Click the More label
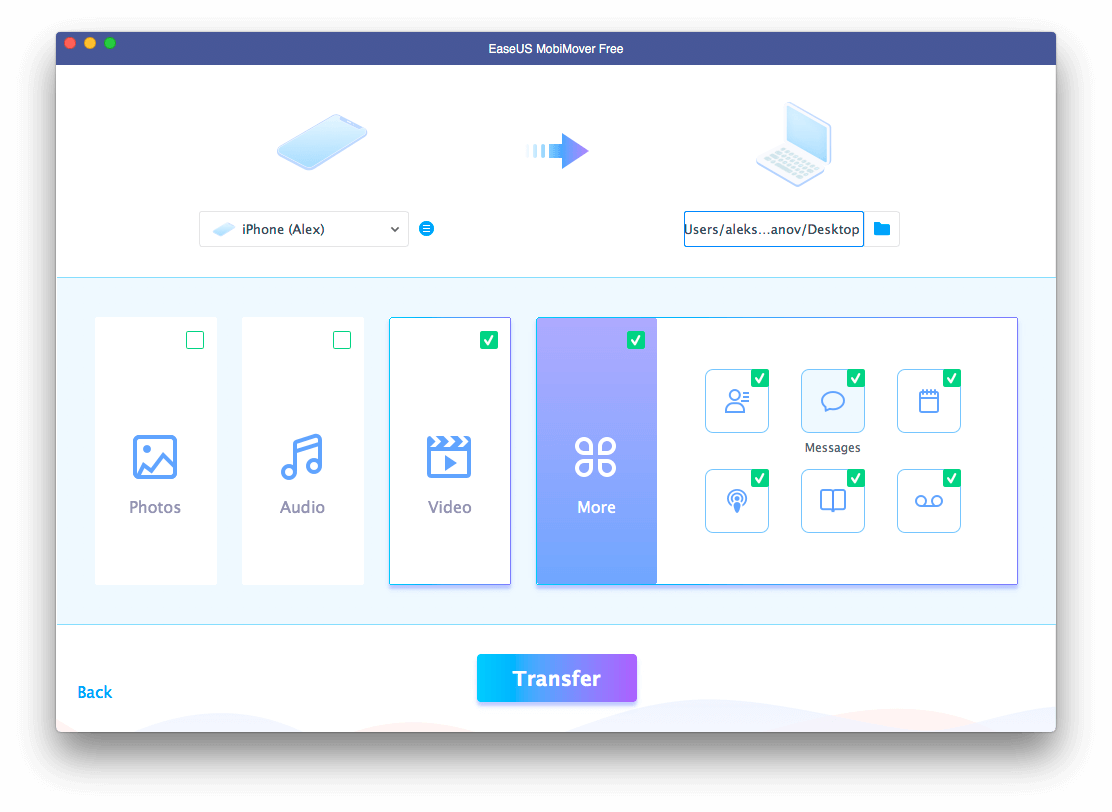The height and width of the screenshot is (812, 1112). pyautogui.click(x=596, y=507)
